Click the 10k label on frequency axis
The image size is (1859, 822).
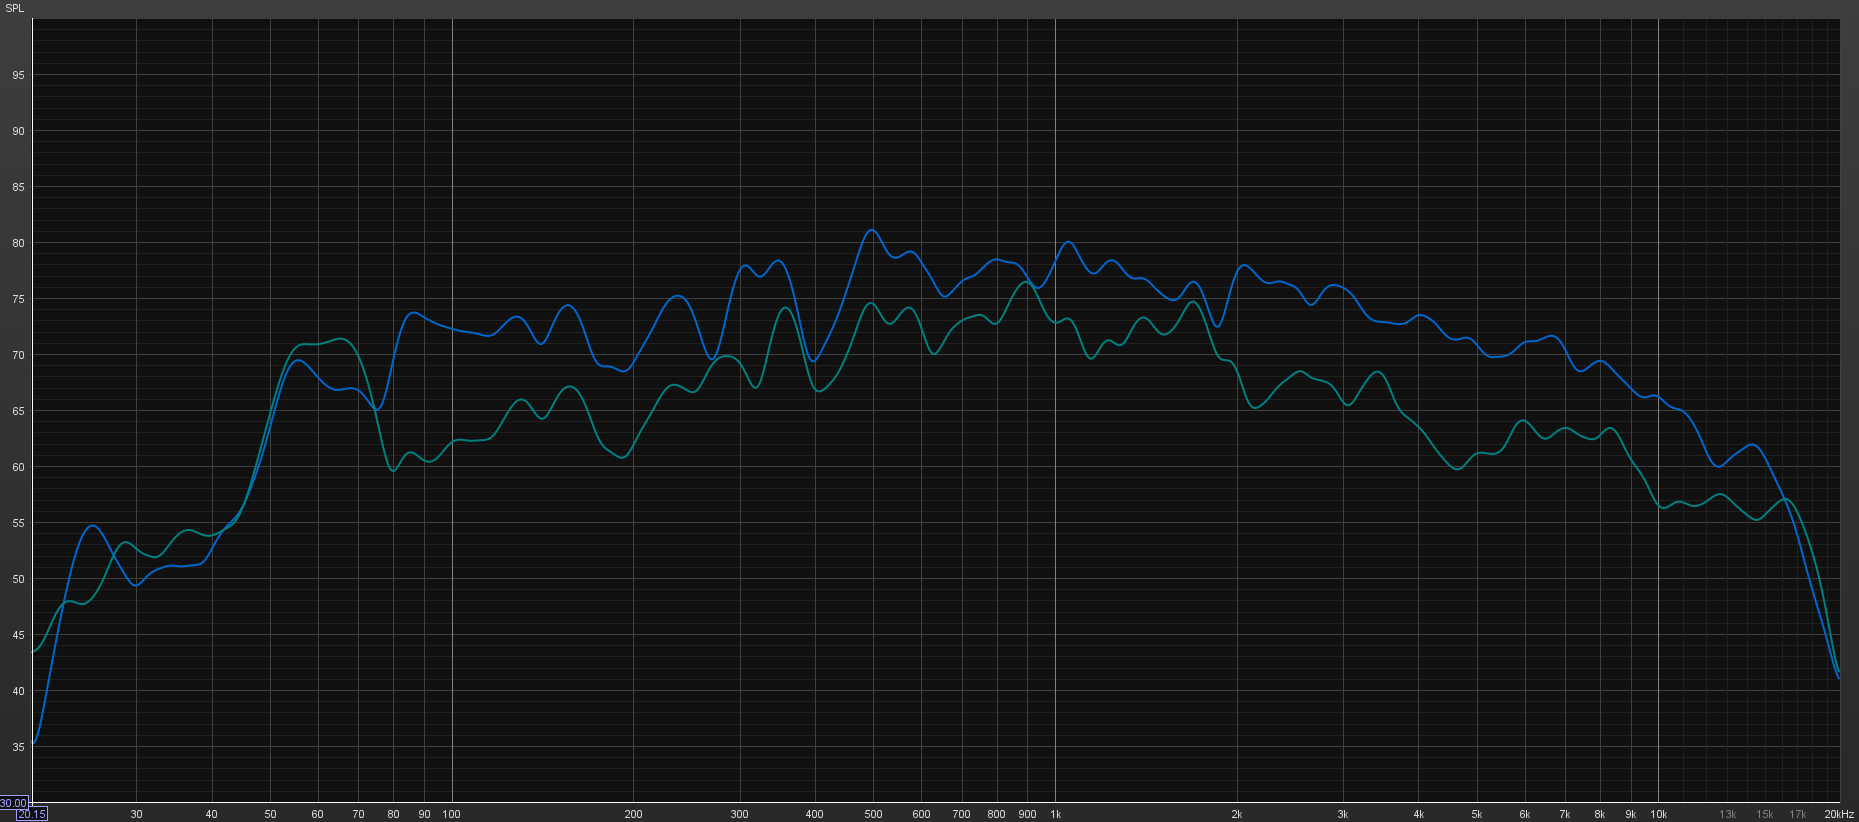pos(1658,814)
